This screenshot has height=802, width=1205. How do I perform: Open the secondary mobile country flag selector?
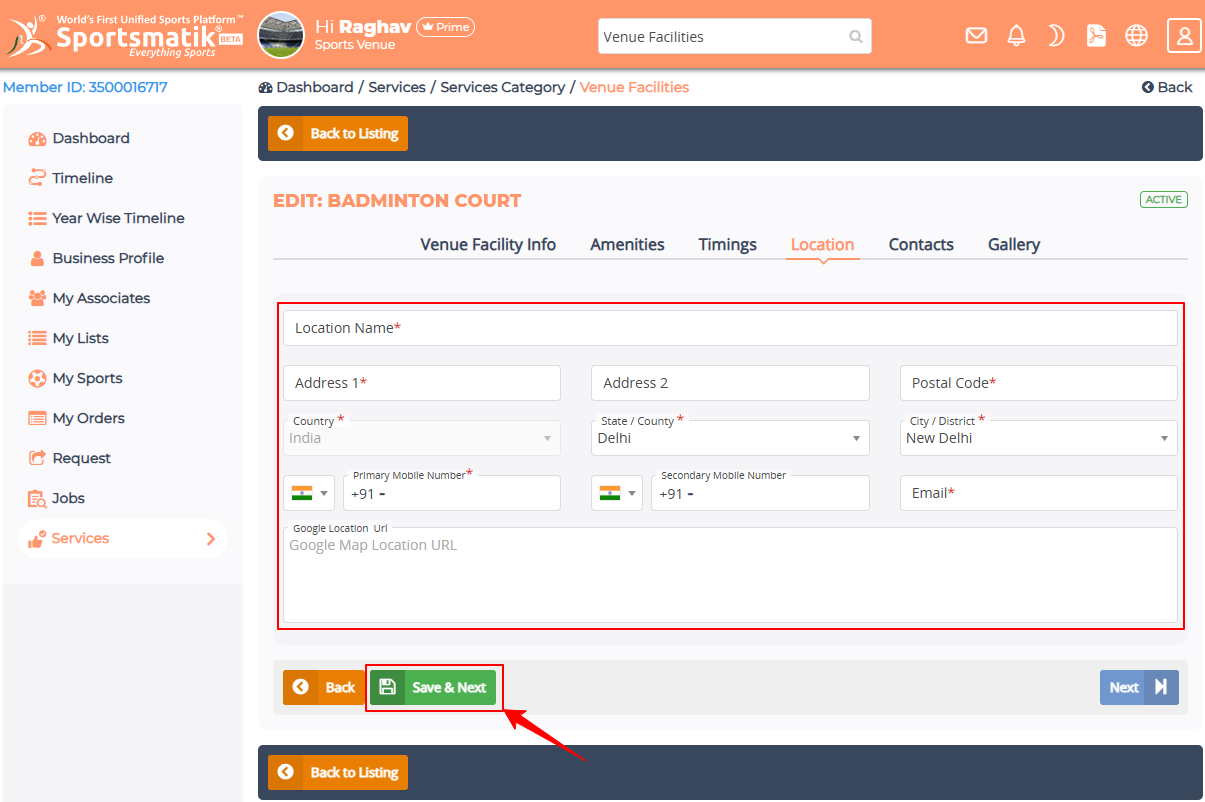point(617,493)
